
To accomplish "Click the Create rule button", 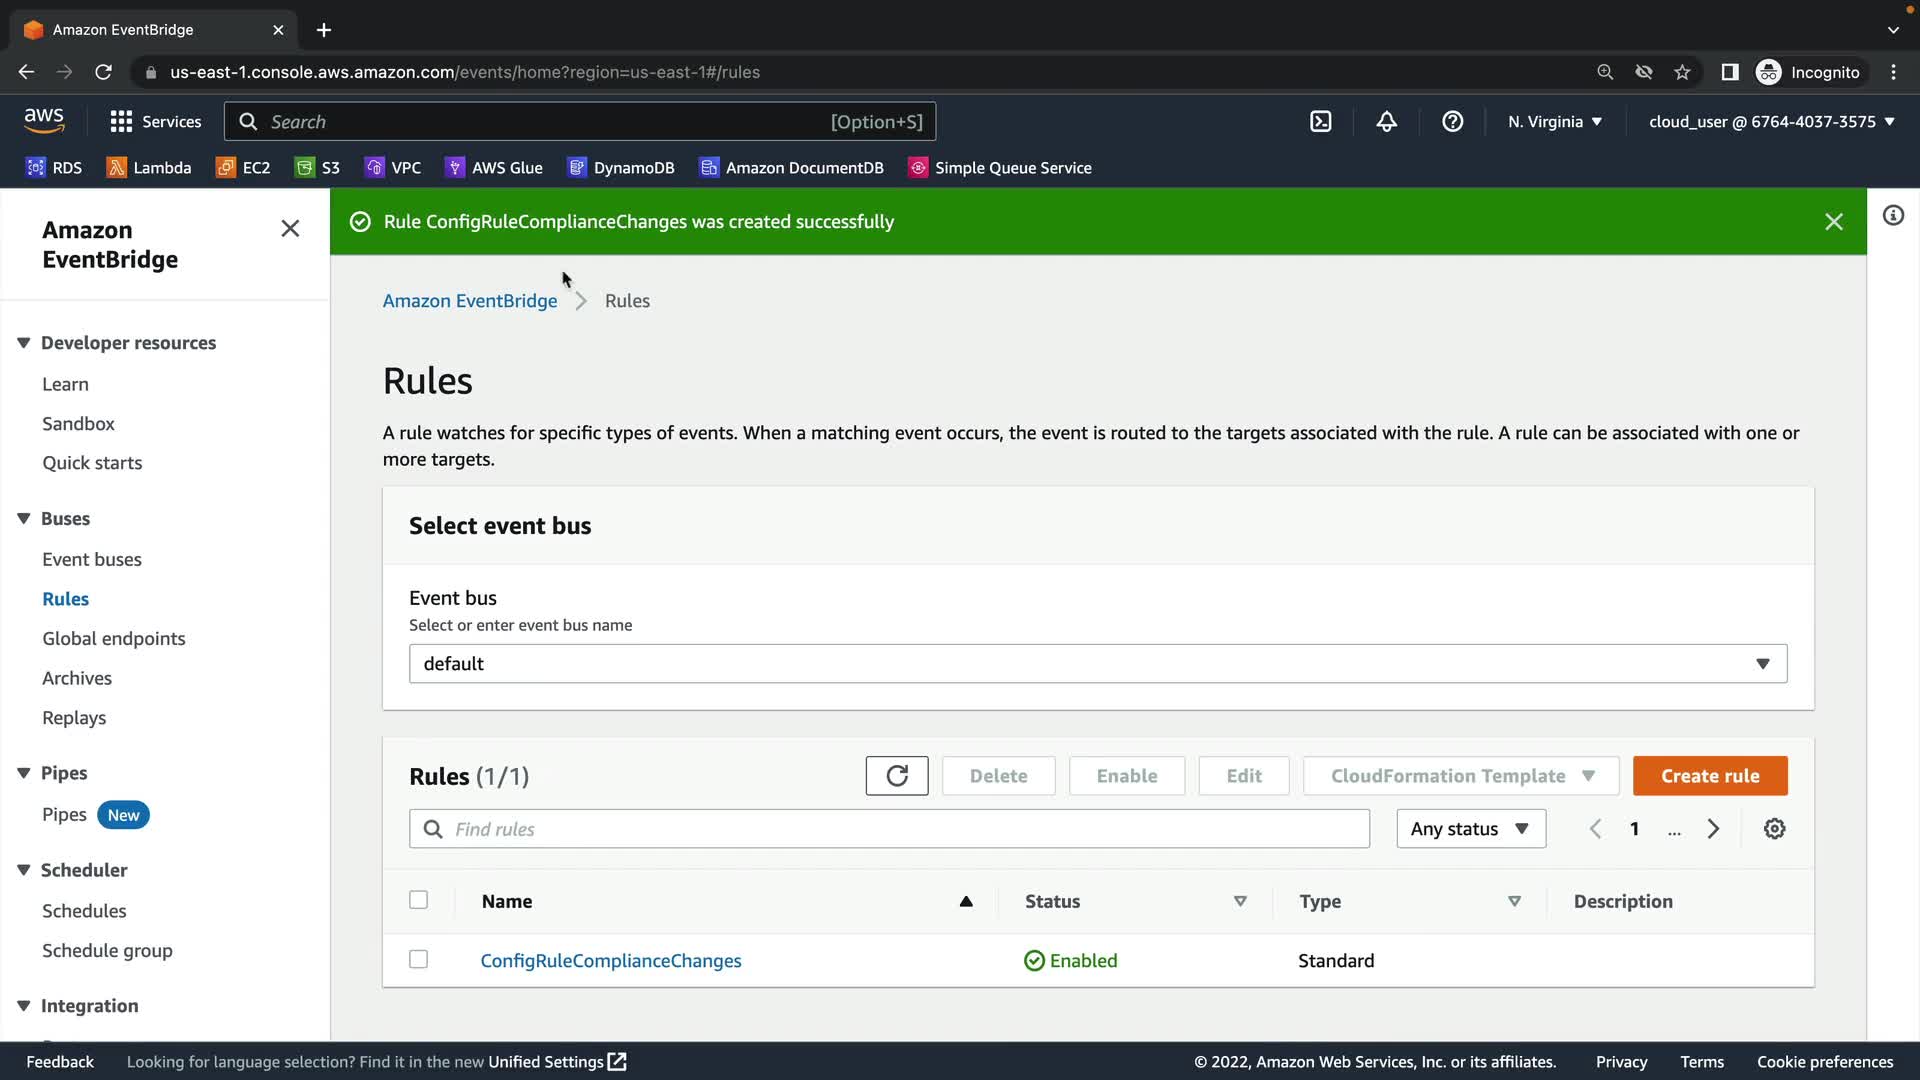I will (x=1709, y=776).
